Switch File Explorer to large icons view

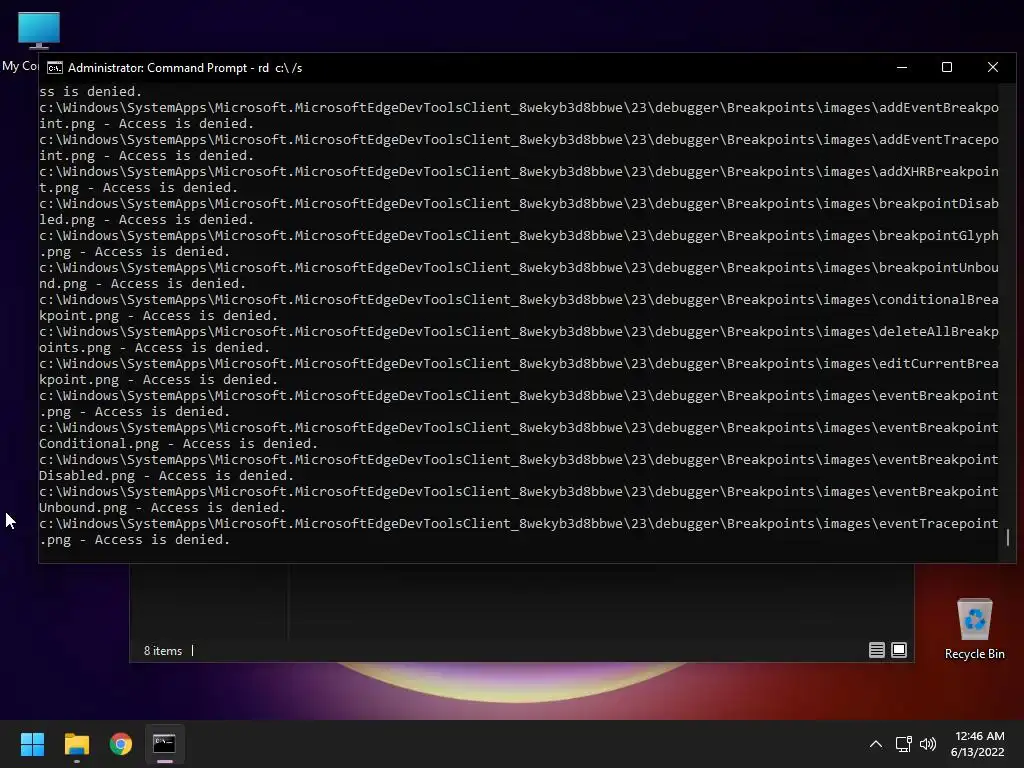pos(899,650)
